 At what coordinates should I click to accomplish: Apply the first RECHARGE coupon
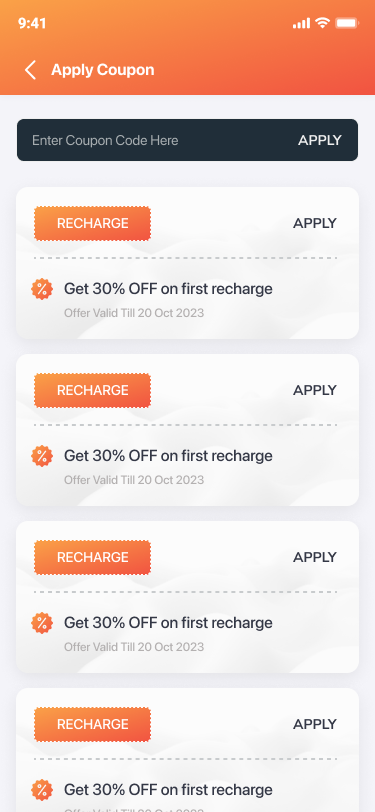coord(315,223)
